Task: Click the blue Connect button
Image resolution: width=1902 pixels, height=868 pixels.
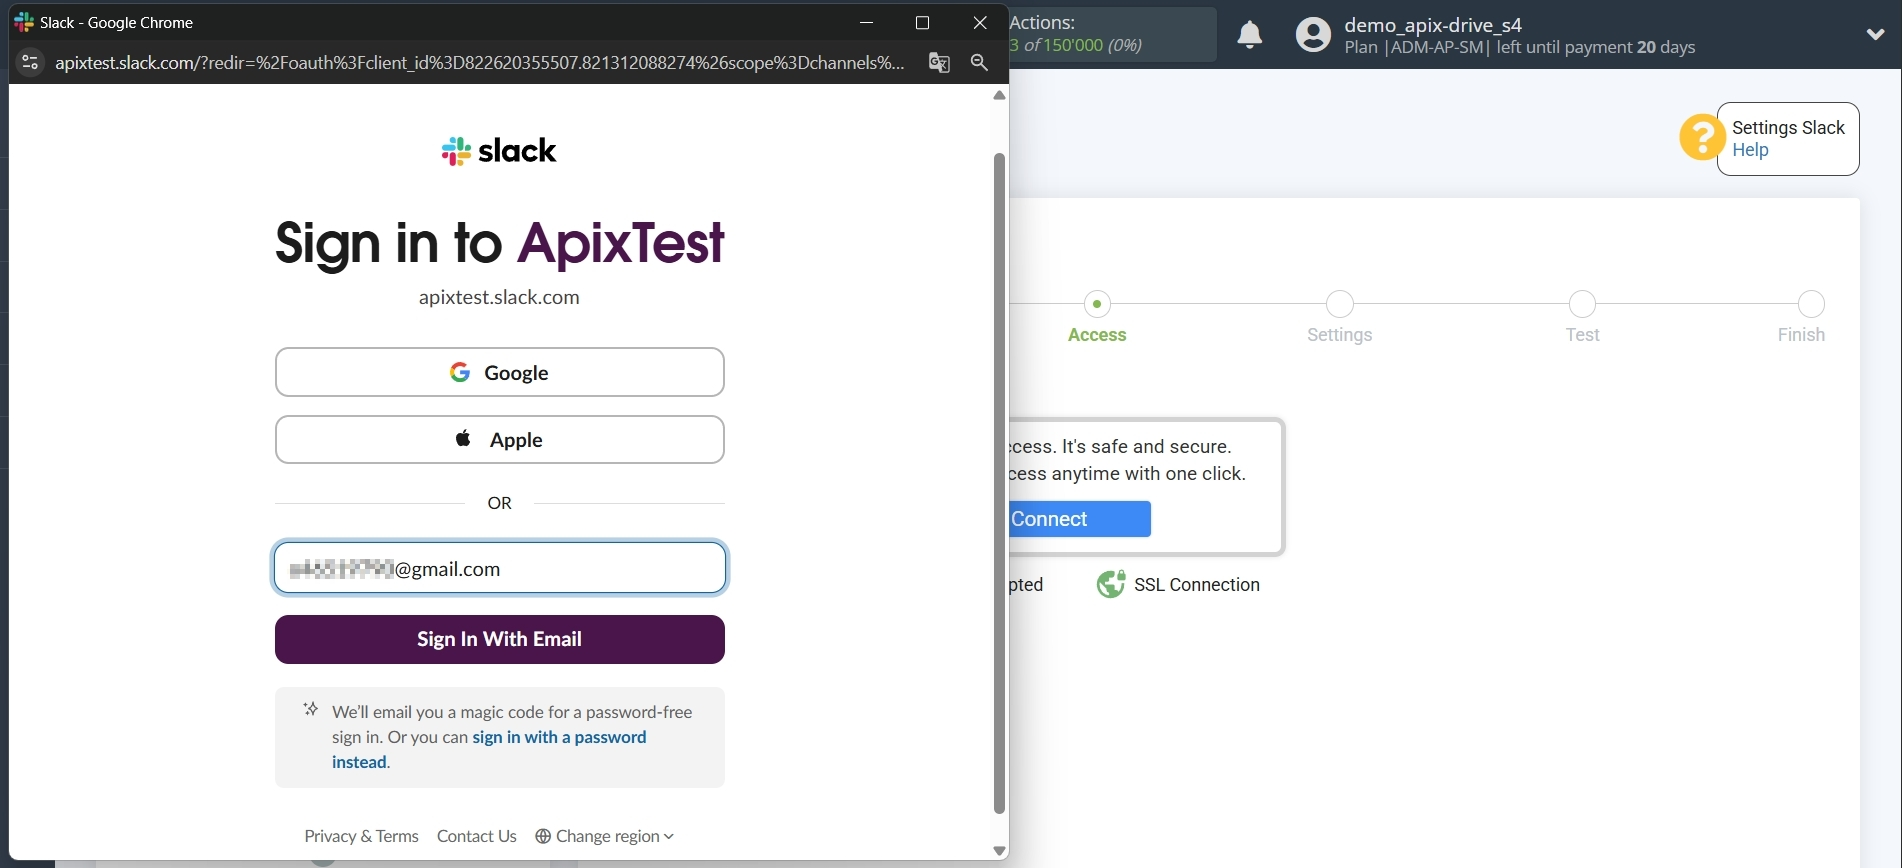Action: click(x=1080, y=519)
